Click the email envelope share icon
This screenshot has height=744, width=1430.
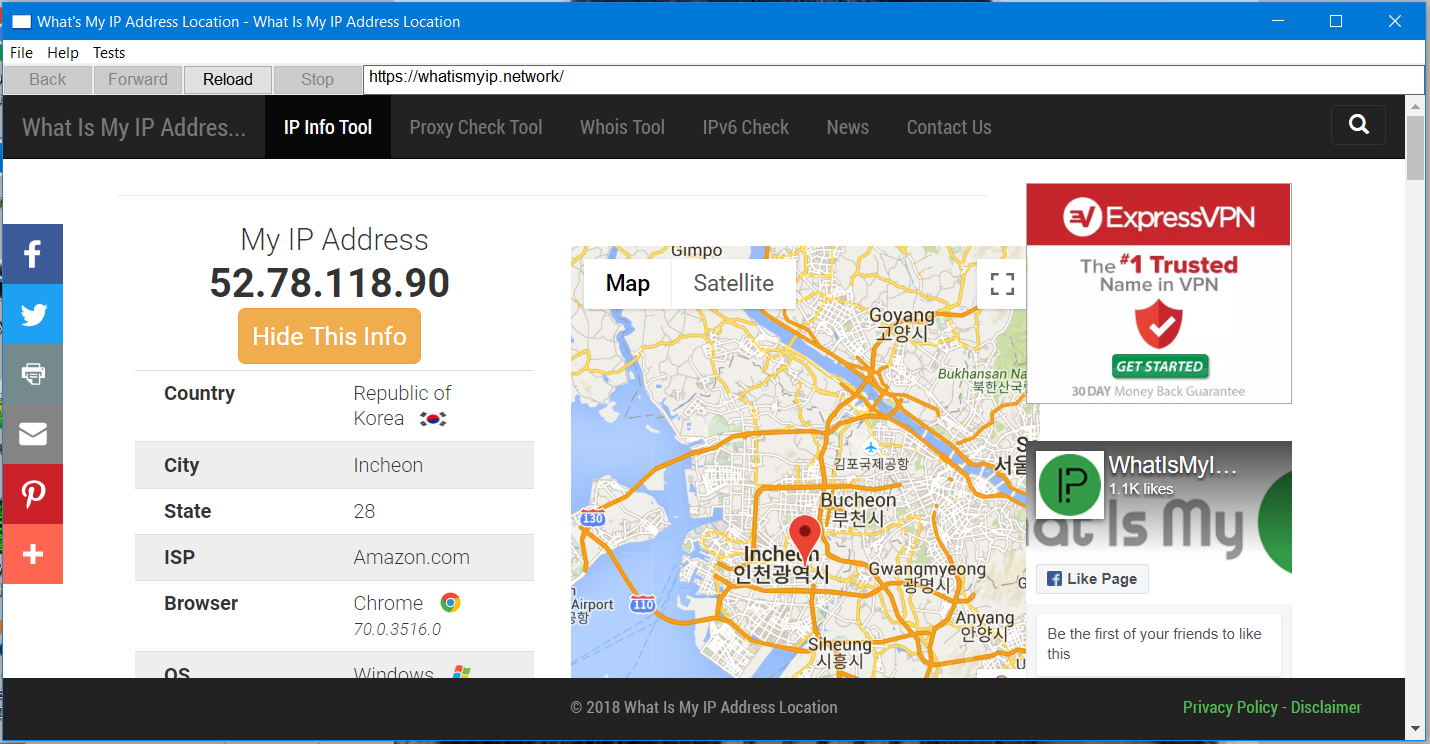(33, 434)
